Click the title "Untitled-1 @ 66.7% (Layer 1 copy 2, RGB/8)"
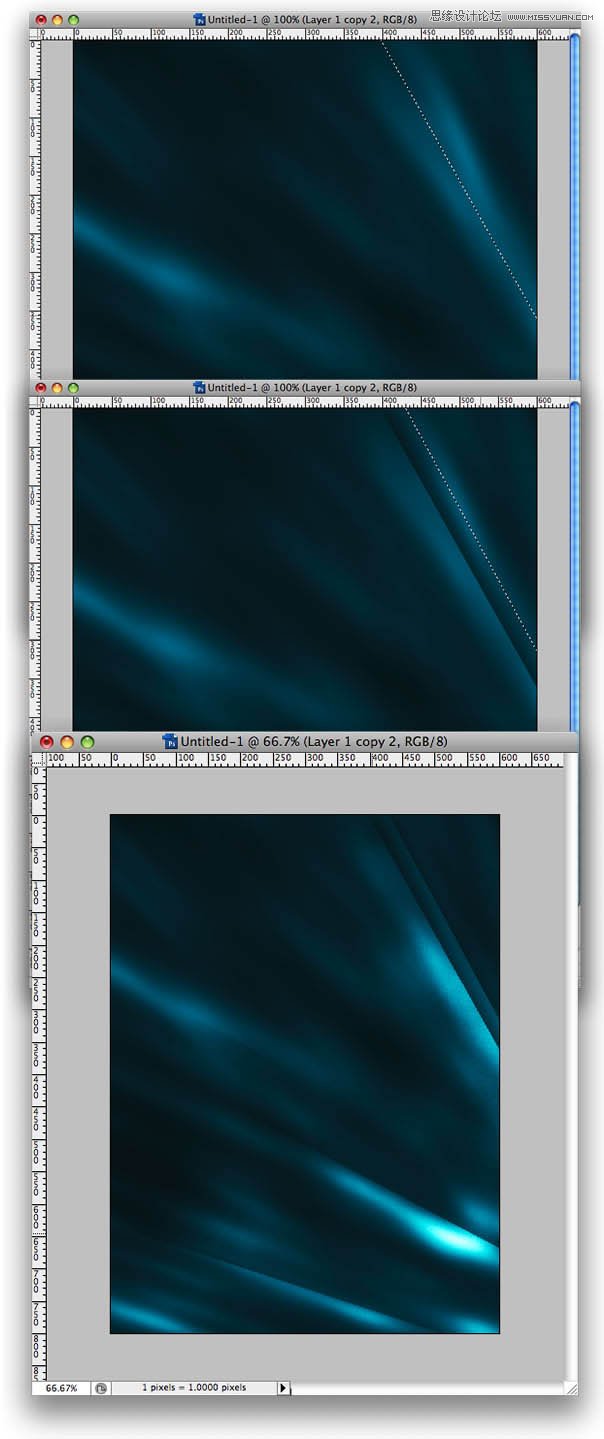Viewport: 604px width, 1439px height. (314, 742)
